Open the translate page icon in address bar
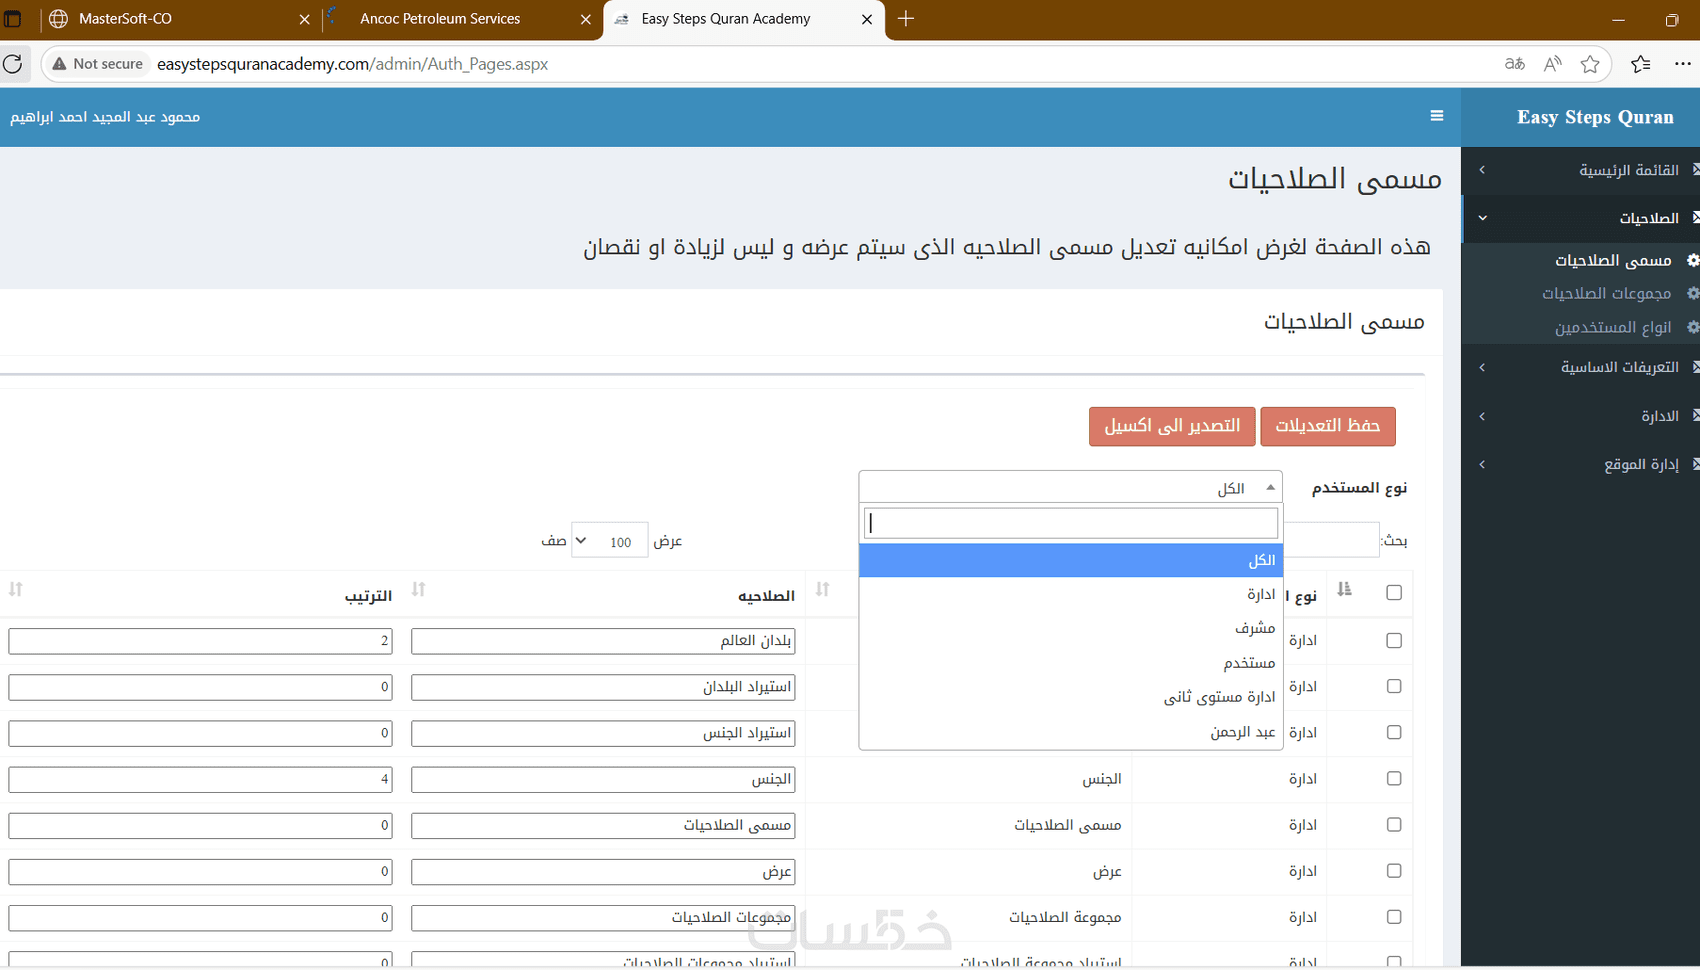Image resolution: width=1700 pixels, height=970 pixels. click(1514, 64)
